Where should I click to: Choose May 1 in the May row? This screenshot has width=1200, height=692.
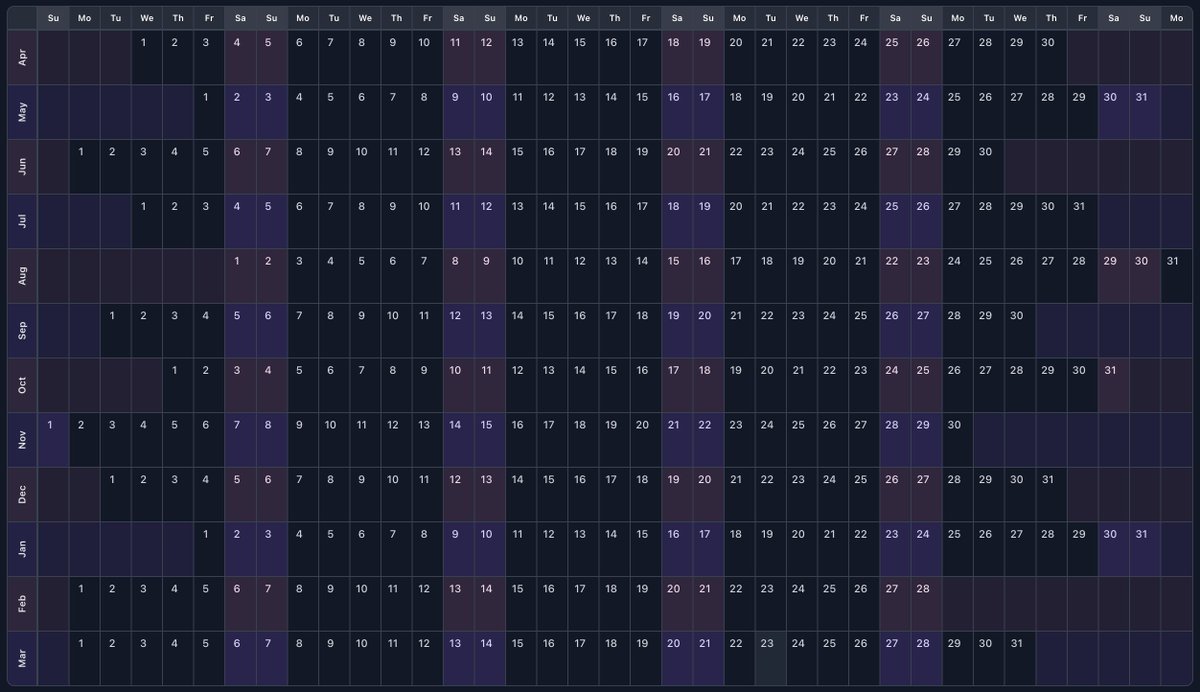tap(209, 112)
